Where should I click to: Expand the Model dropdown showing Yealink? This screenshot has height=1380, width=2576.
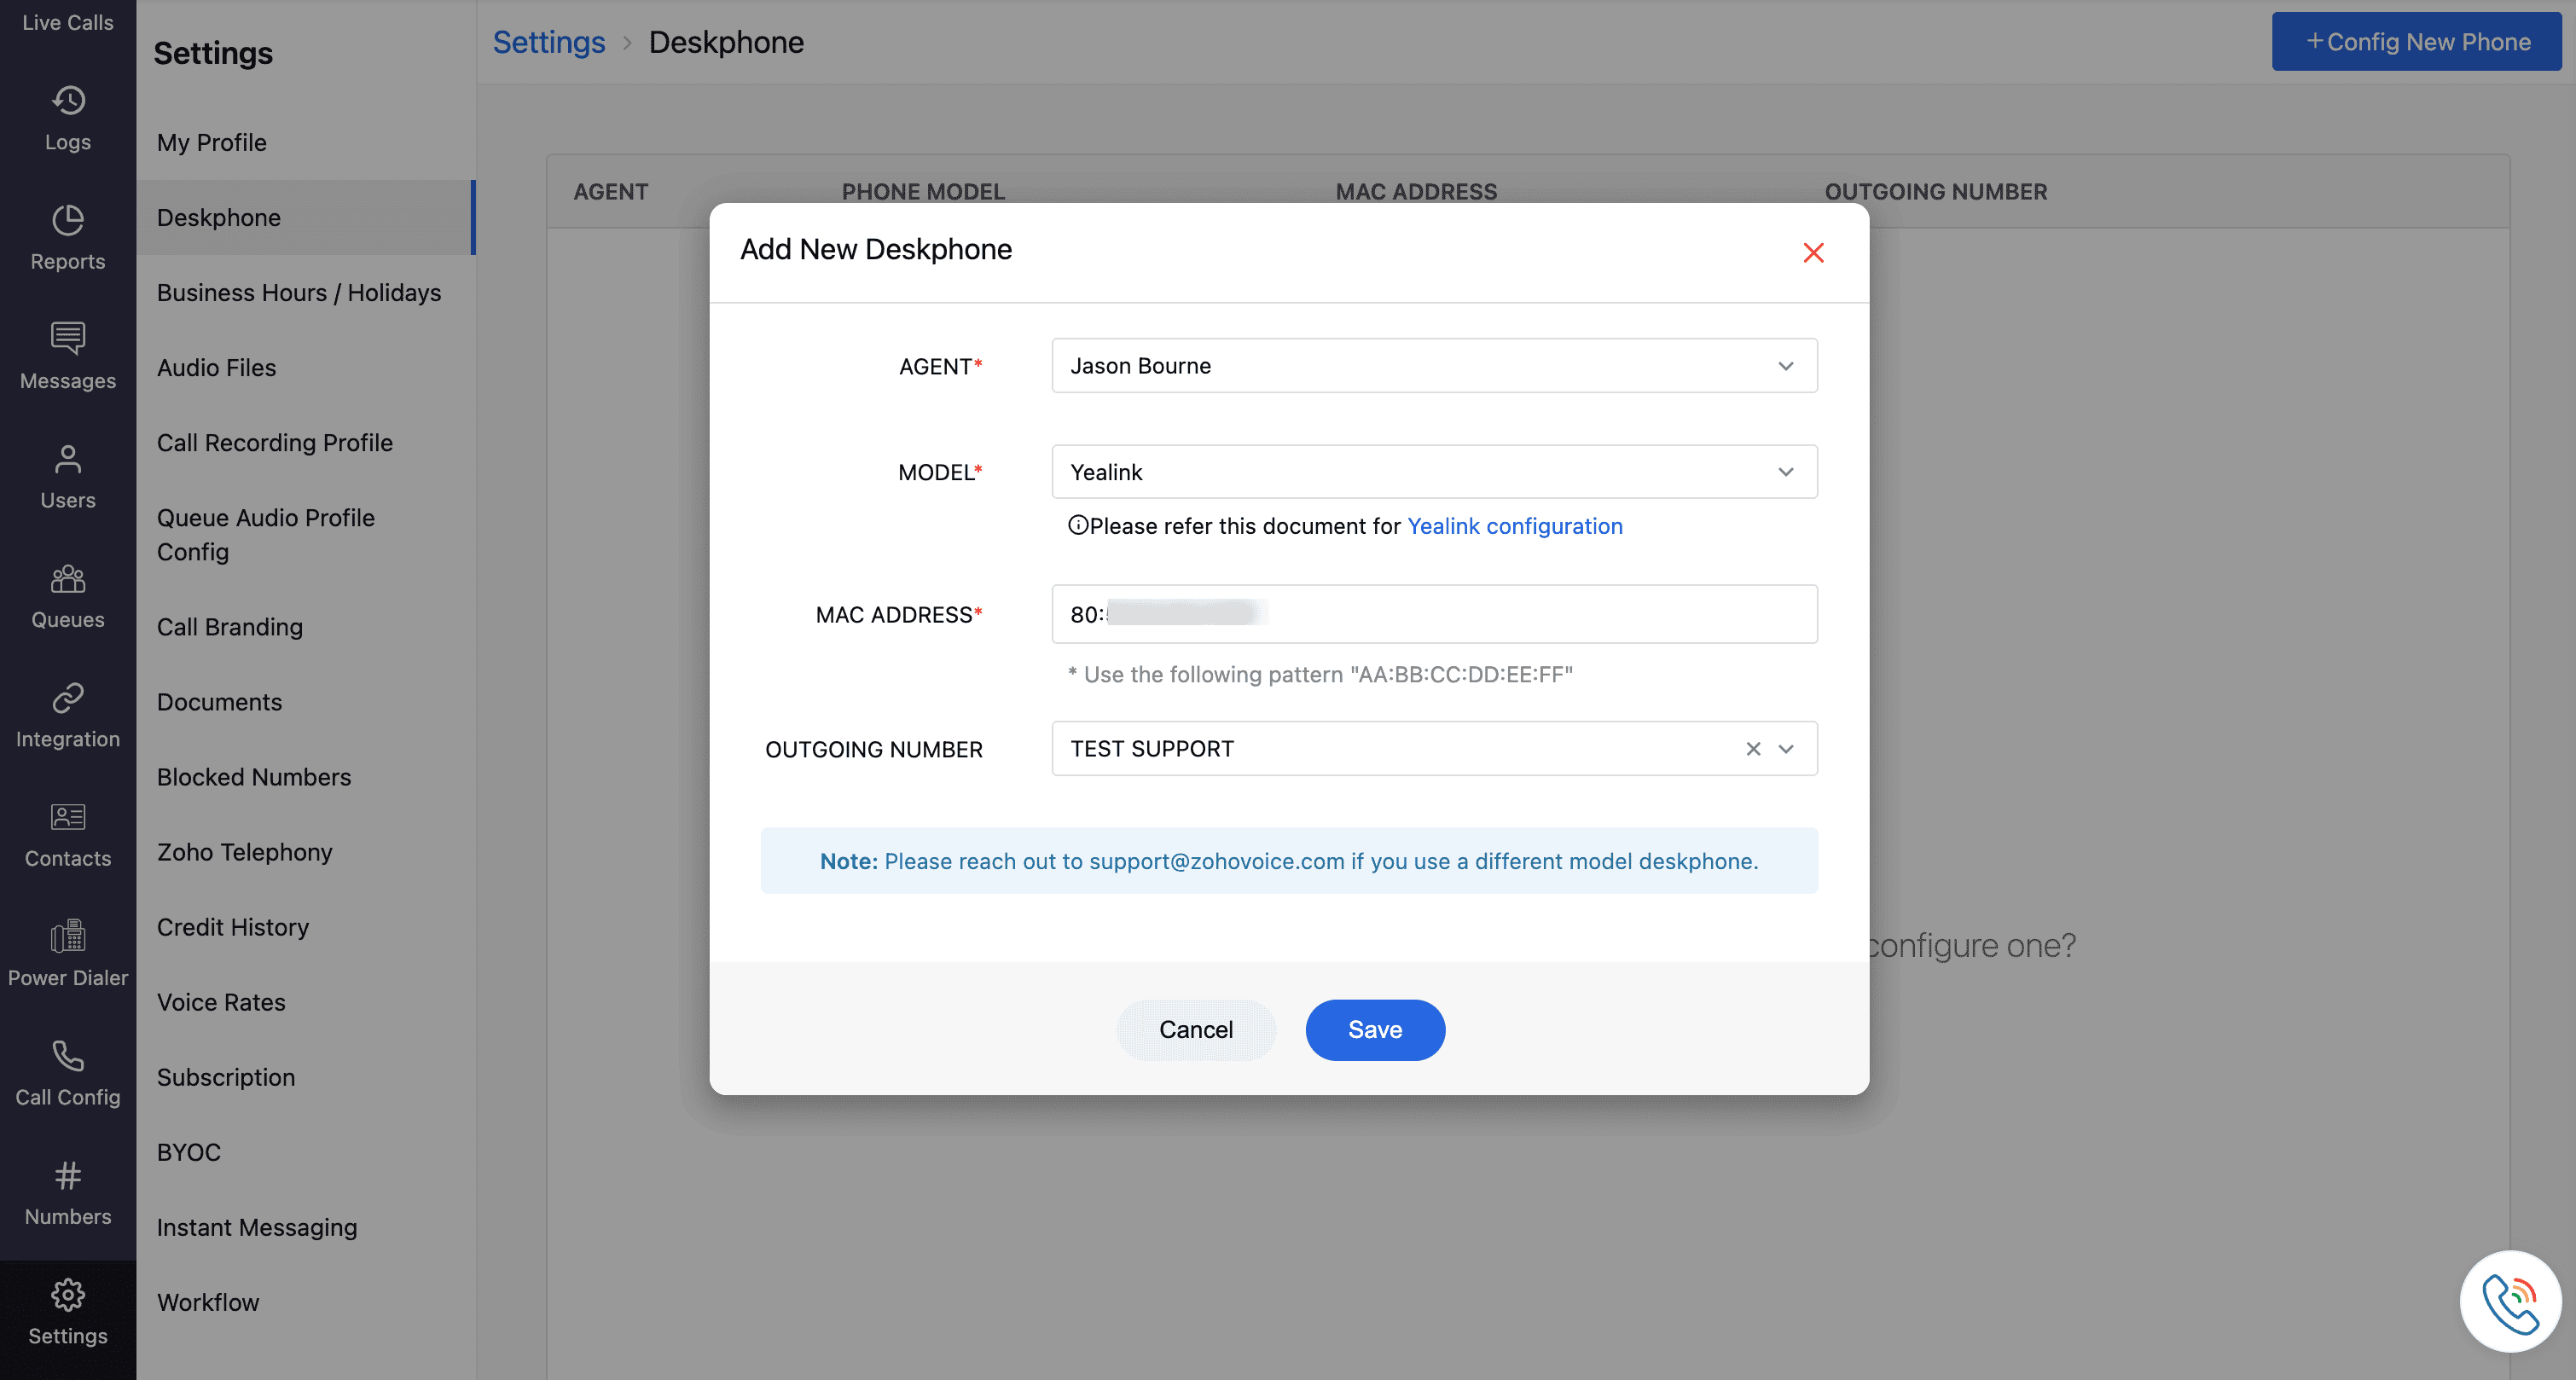(x=1785, y=472)
